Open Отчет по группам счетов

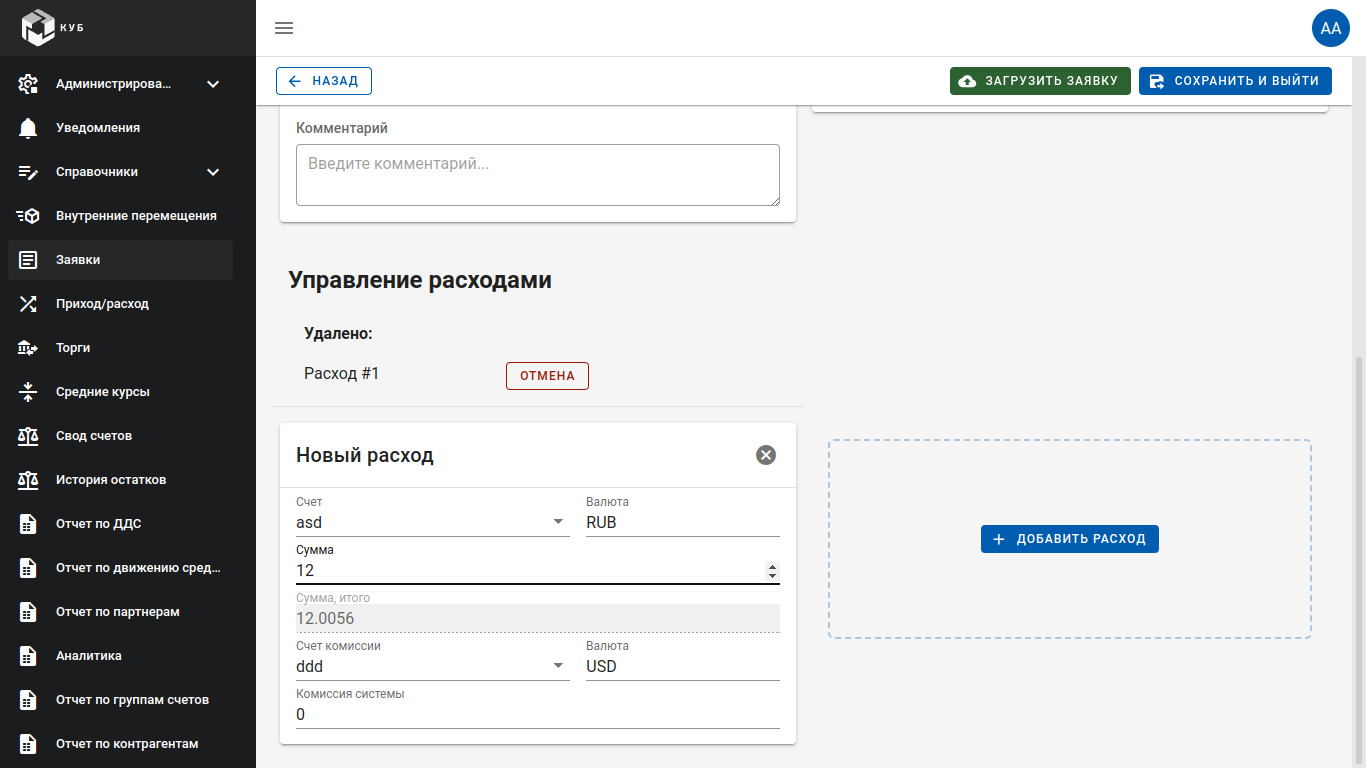click(x=120, y=700)
